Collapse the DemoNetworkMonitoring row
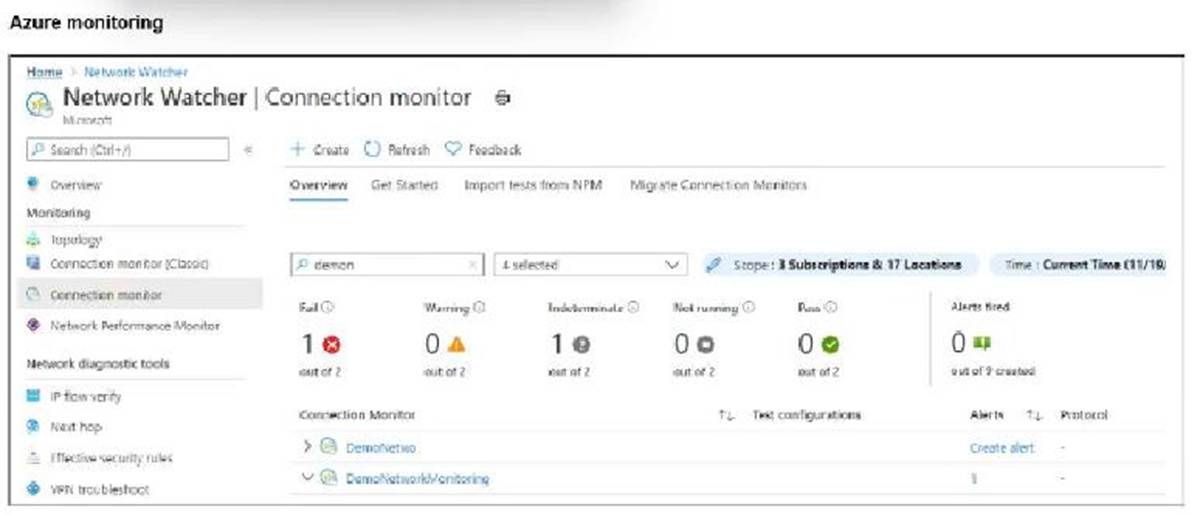The image size is (1200, 515). (x=307, y=478)
